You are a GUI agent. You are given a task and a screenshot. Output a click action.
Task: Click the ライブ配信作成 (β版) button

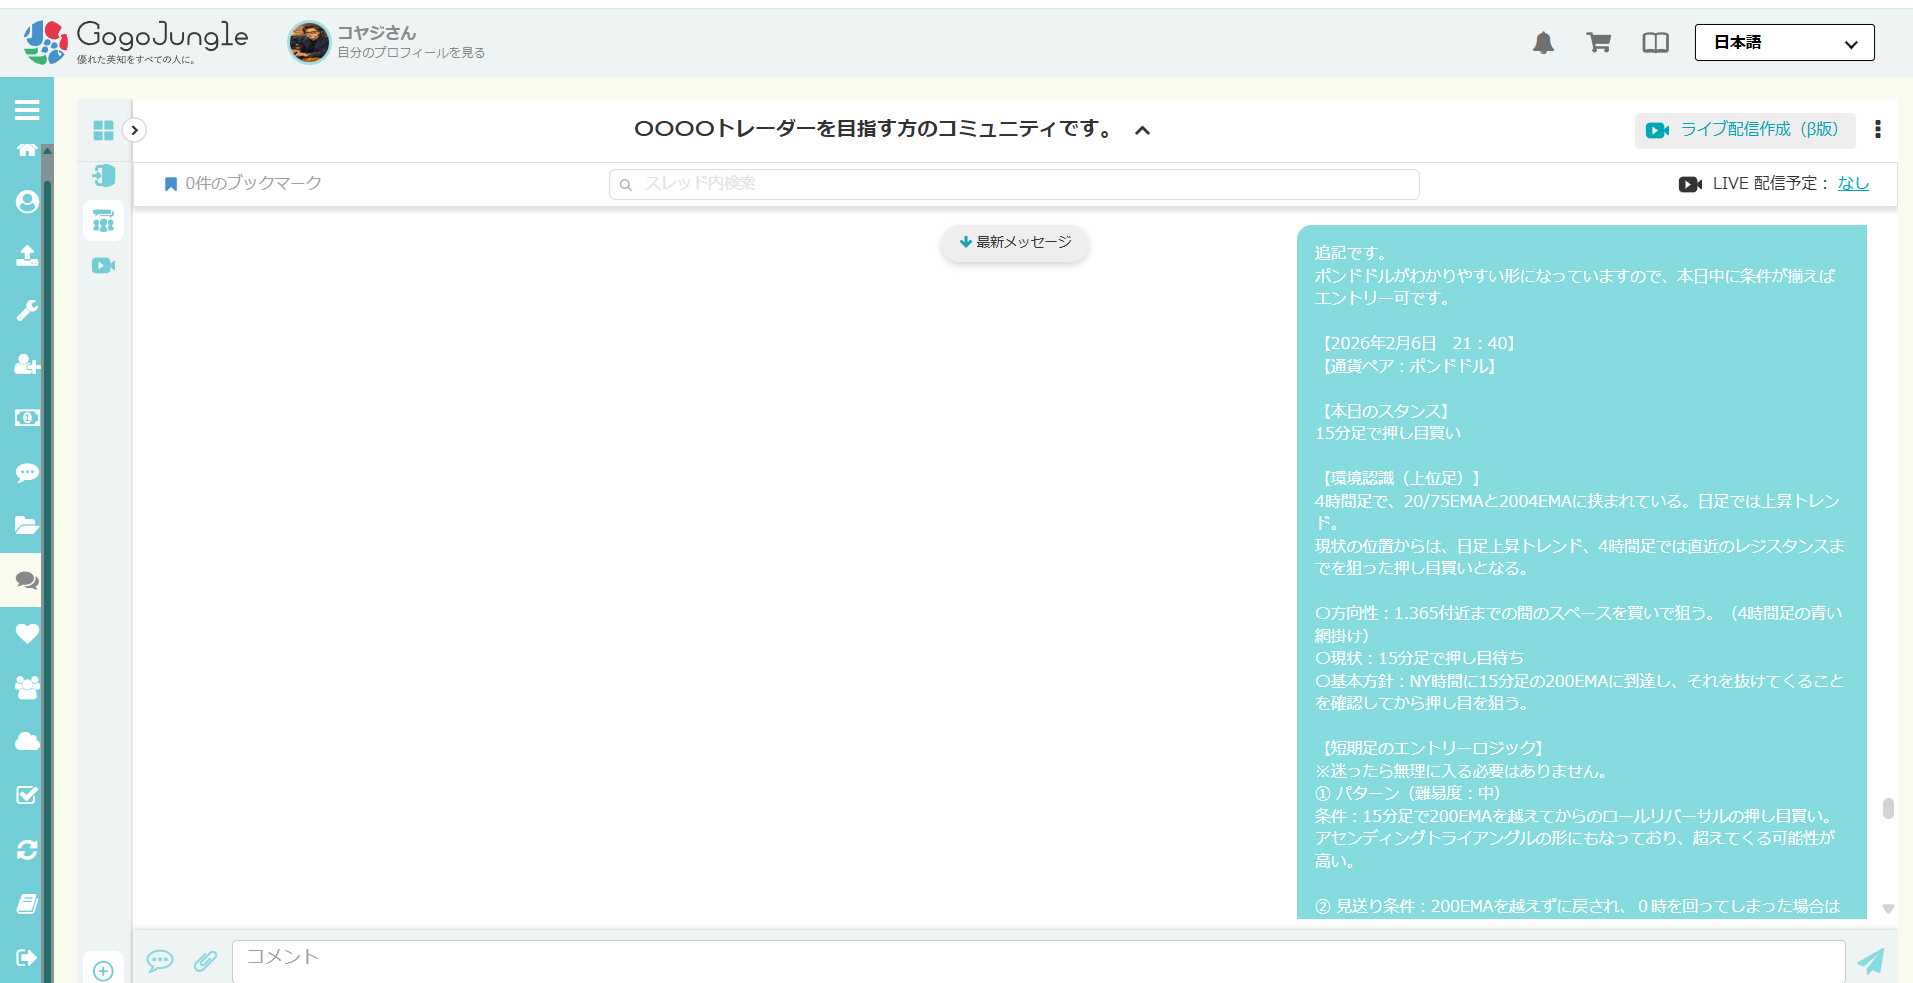point(1744,130)
